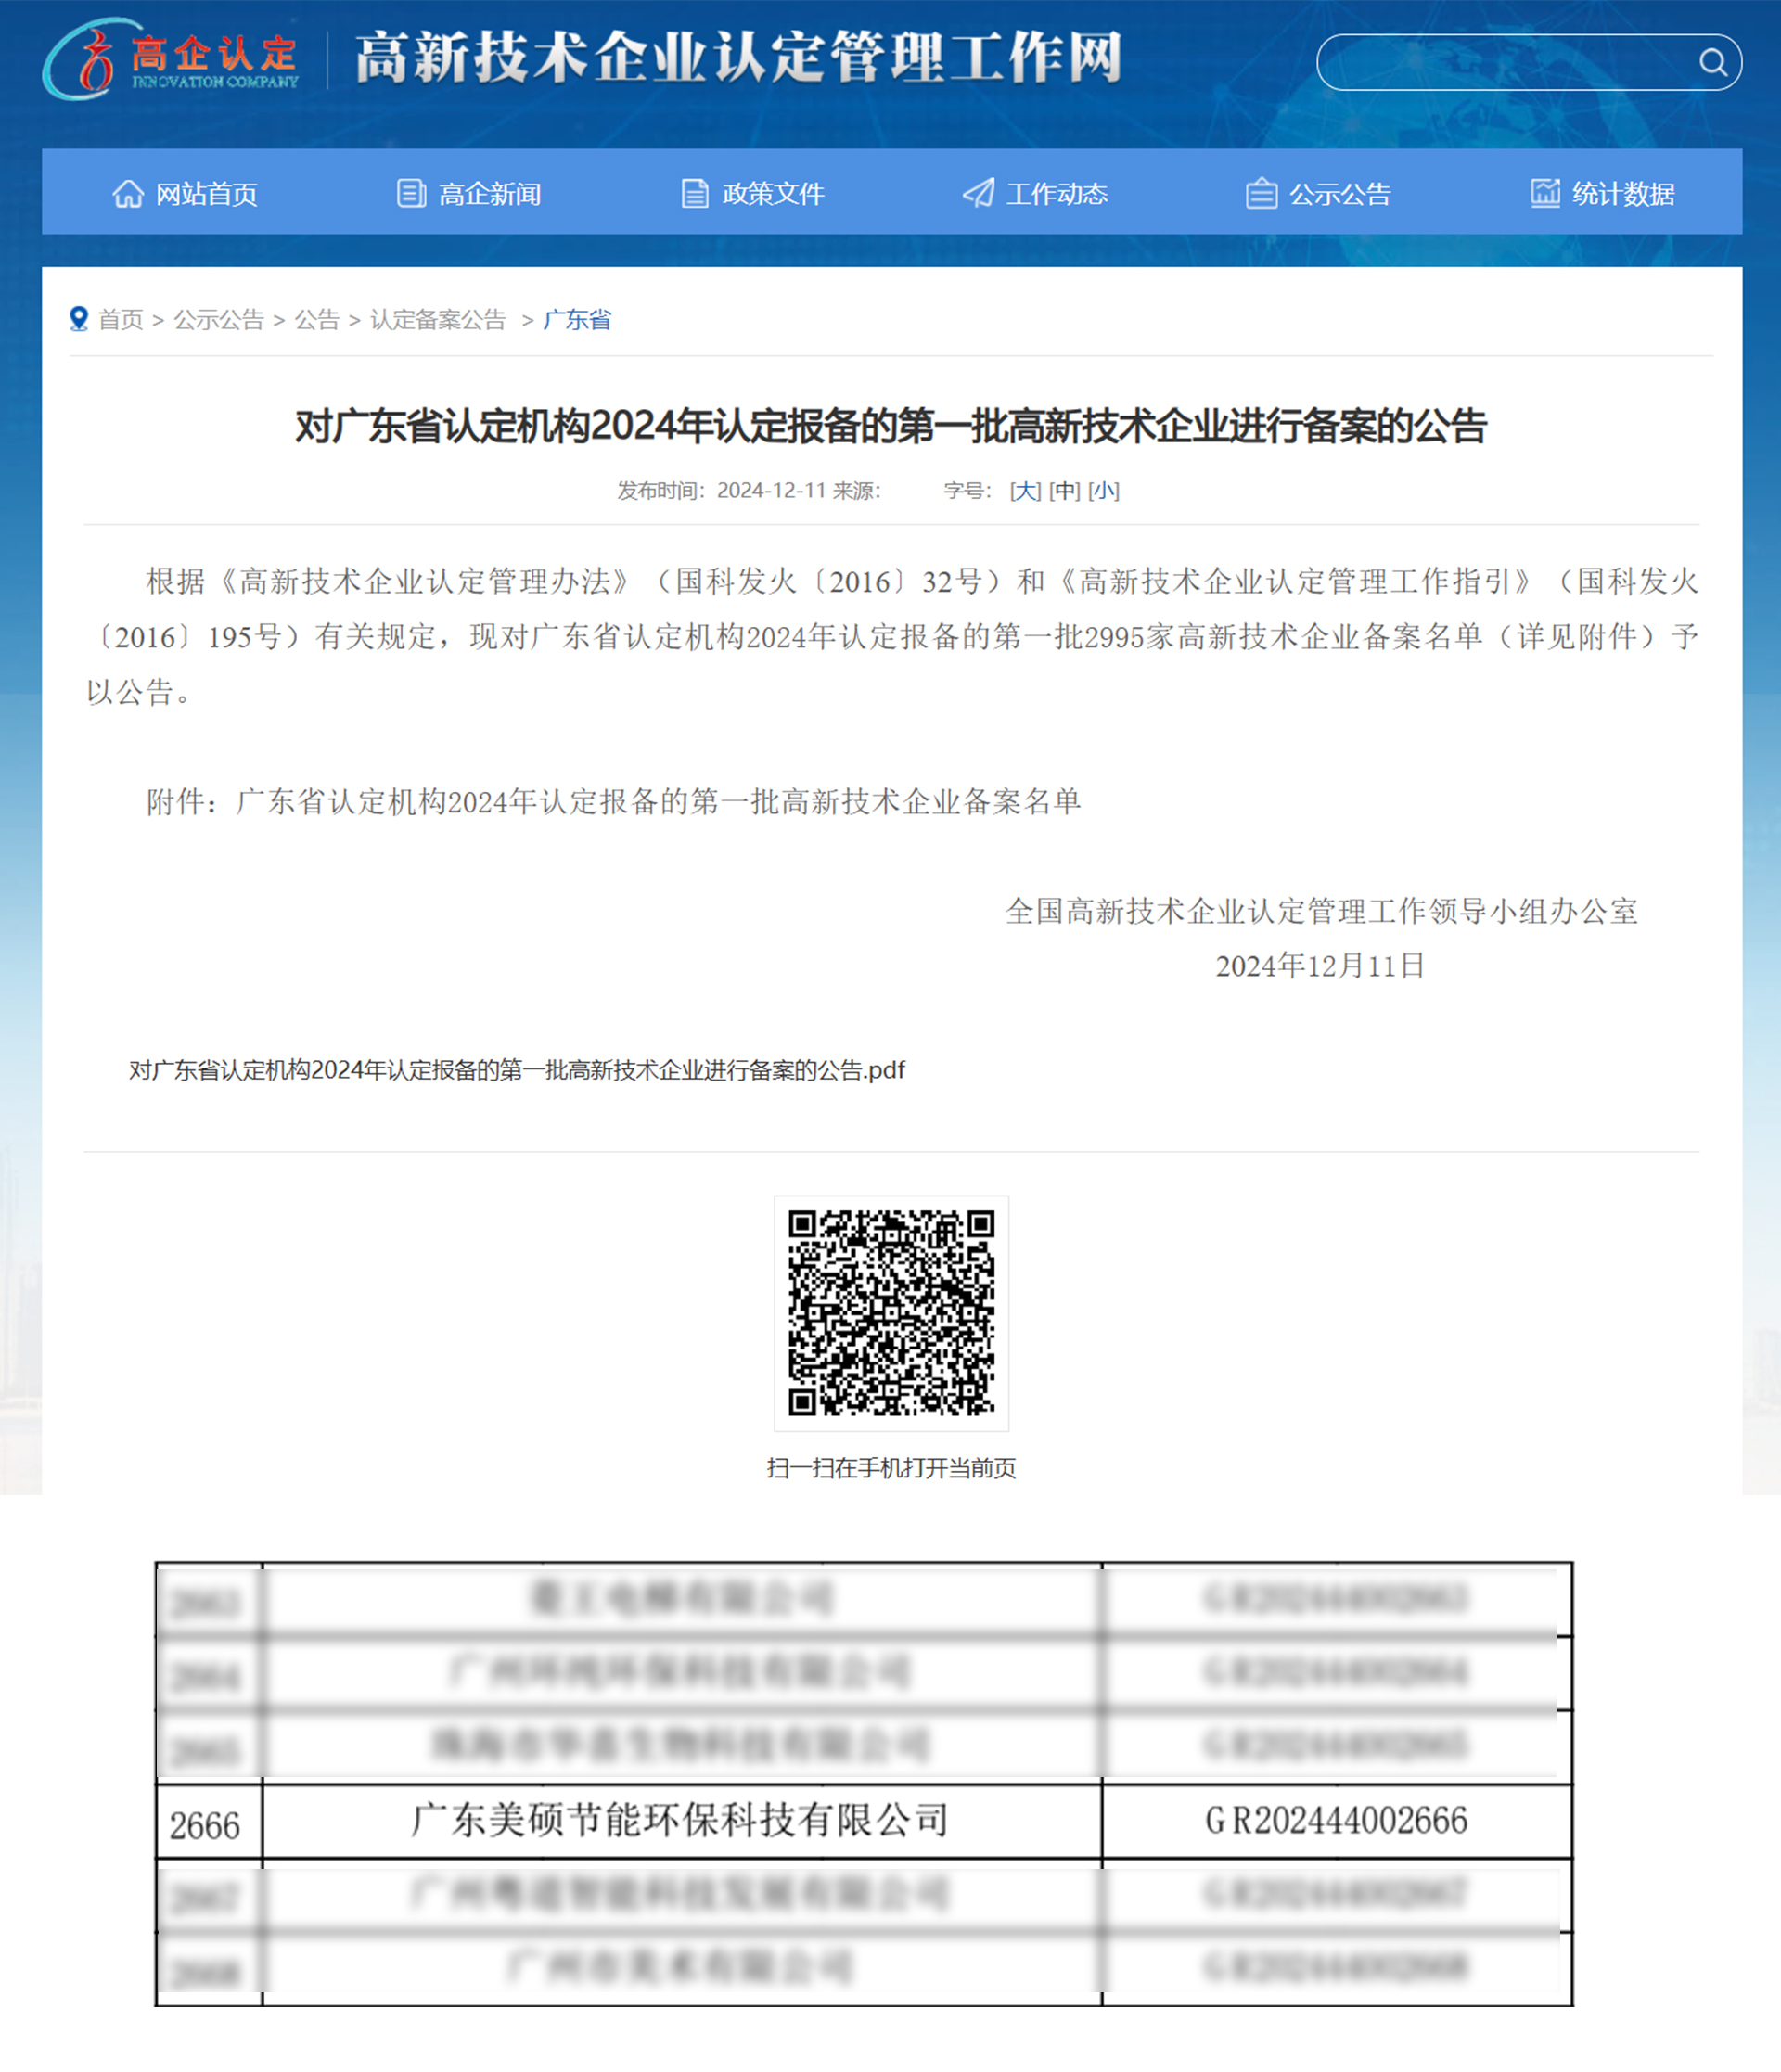Click the QR code image

(x=891, y=1313)
